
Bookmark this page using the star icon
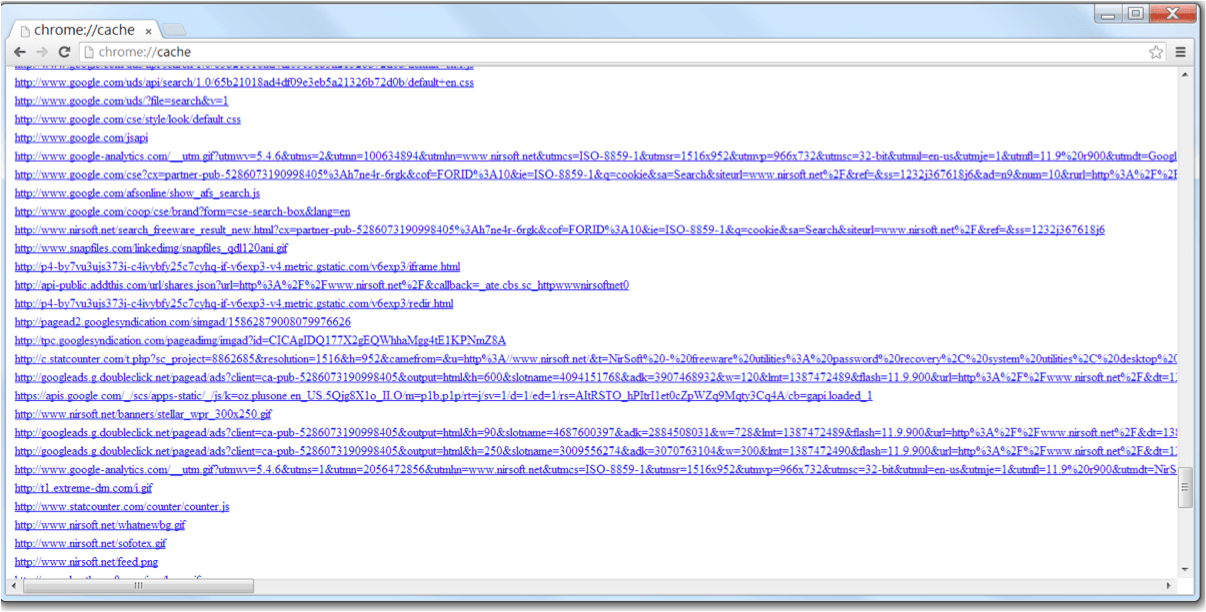(x=1156, y=51)
